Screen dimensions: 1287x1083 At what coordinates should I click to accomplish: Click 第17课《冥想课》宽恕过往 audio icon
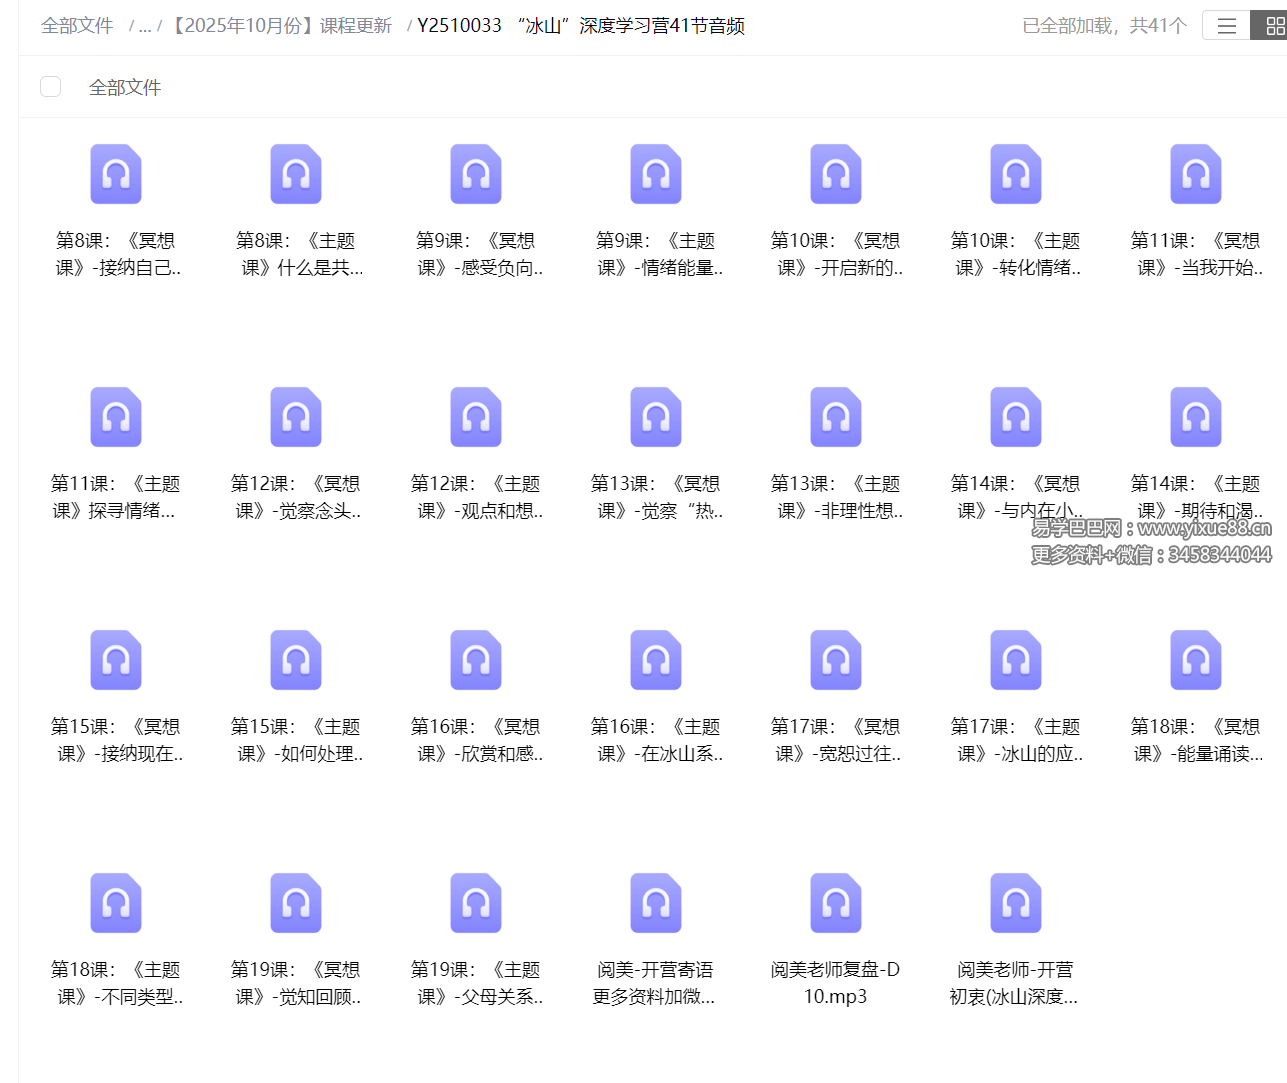(x=835, y=660)
